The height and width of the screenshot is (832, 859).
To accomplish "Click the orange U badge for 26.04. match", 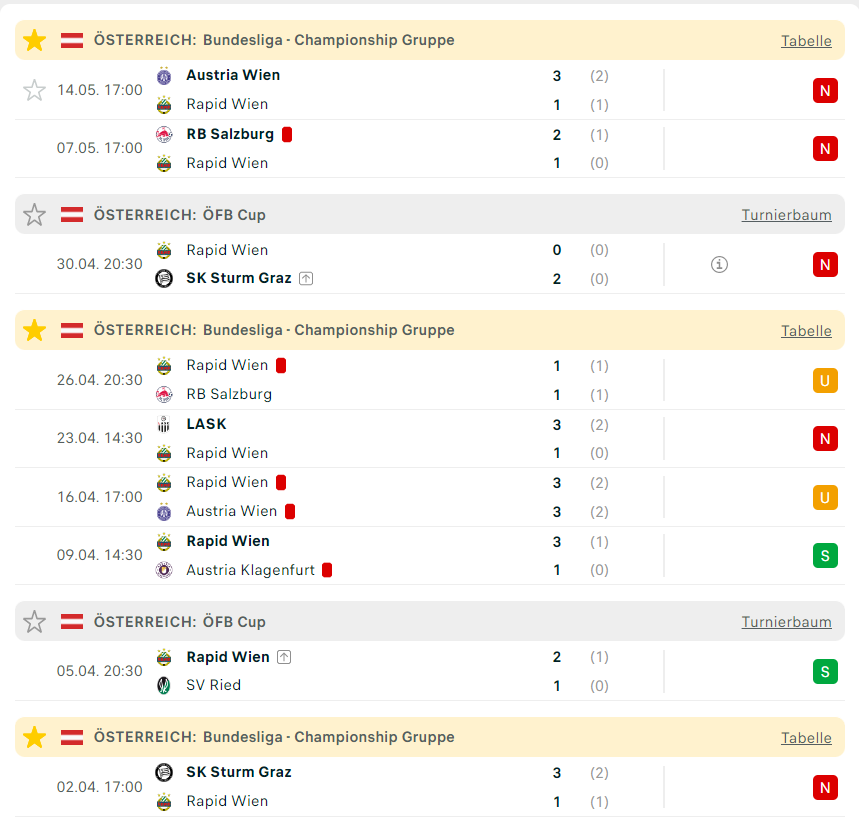I will click(825, 381).
